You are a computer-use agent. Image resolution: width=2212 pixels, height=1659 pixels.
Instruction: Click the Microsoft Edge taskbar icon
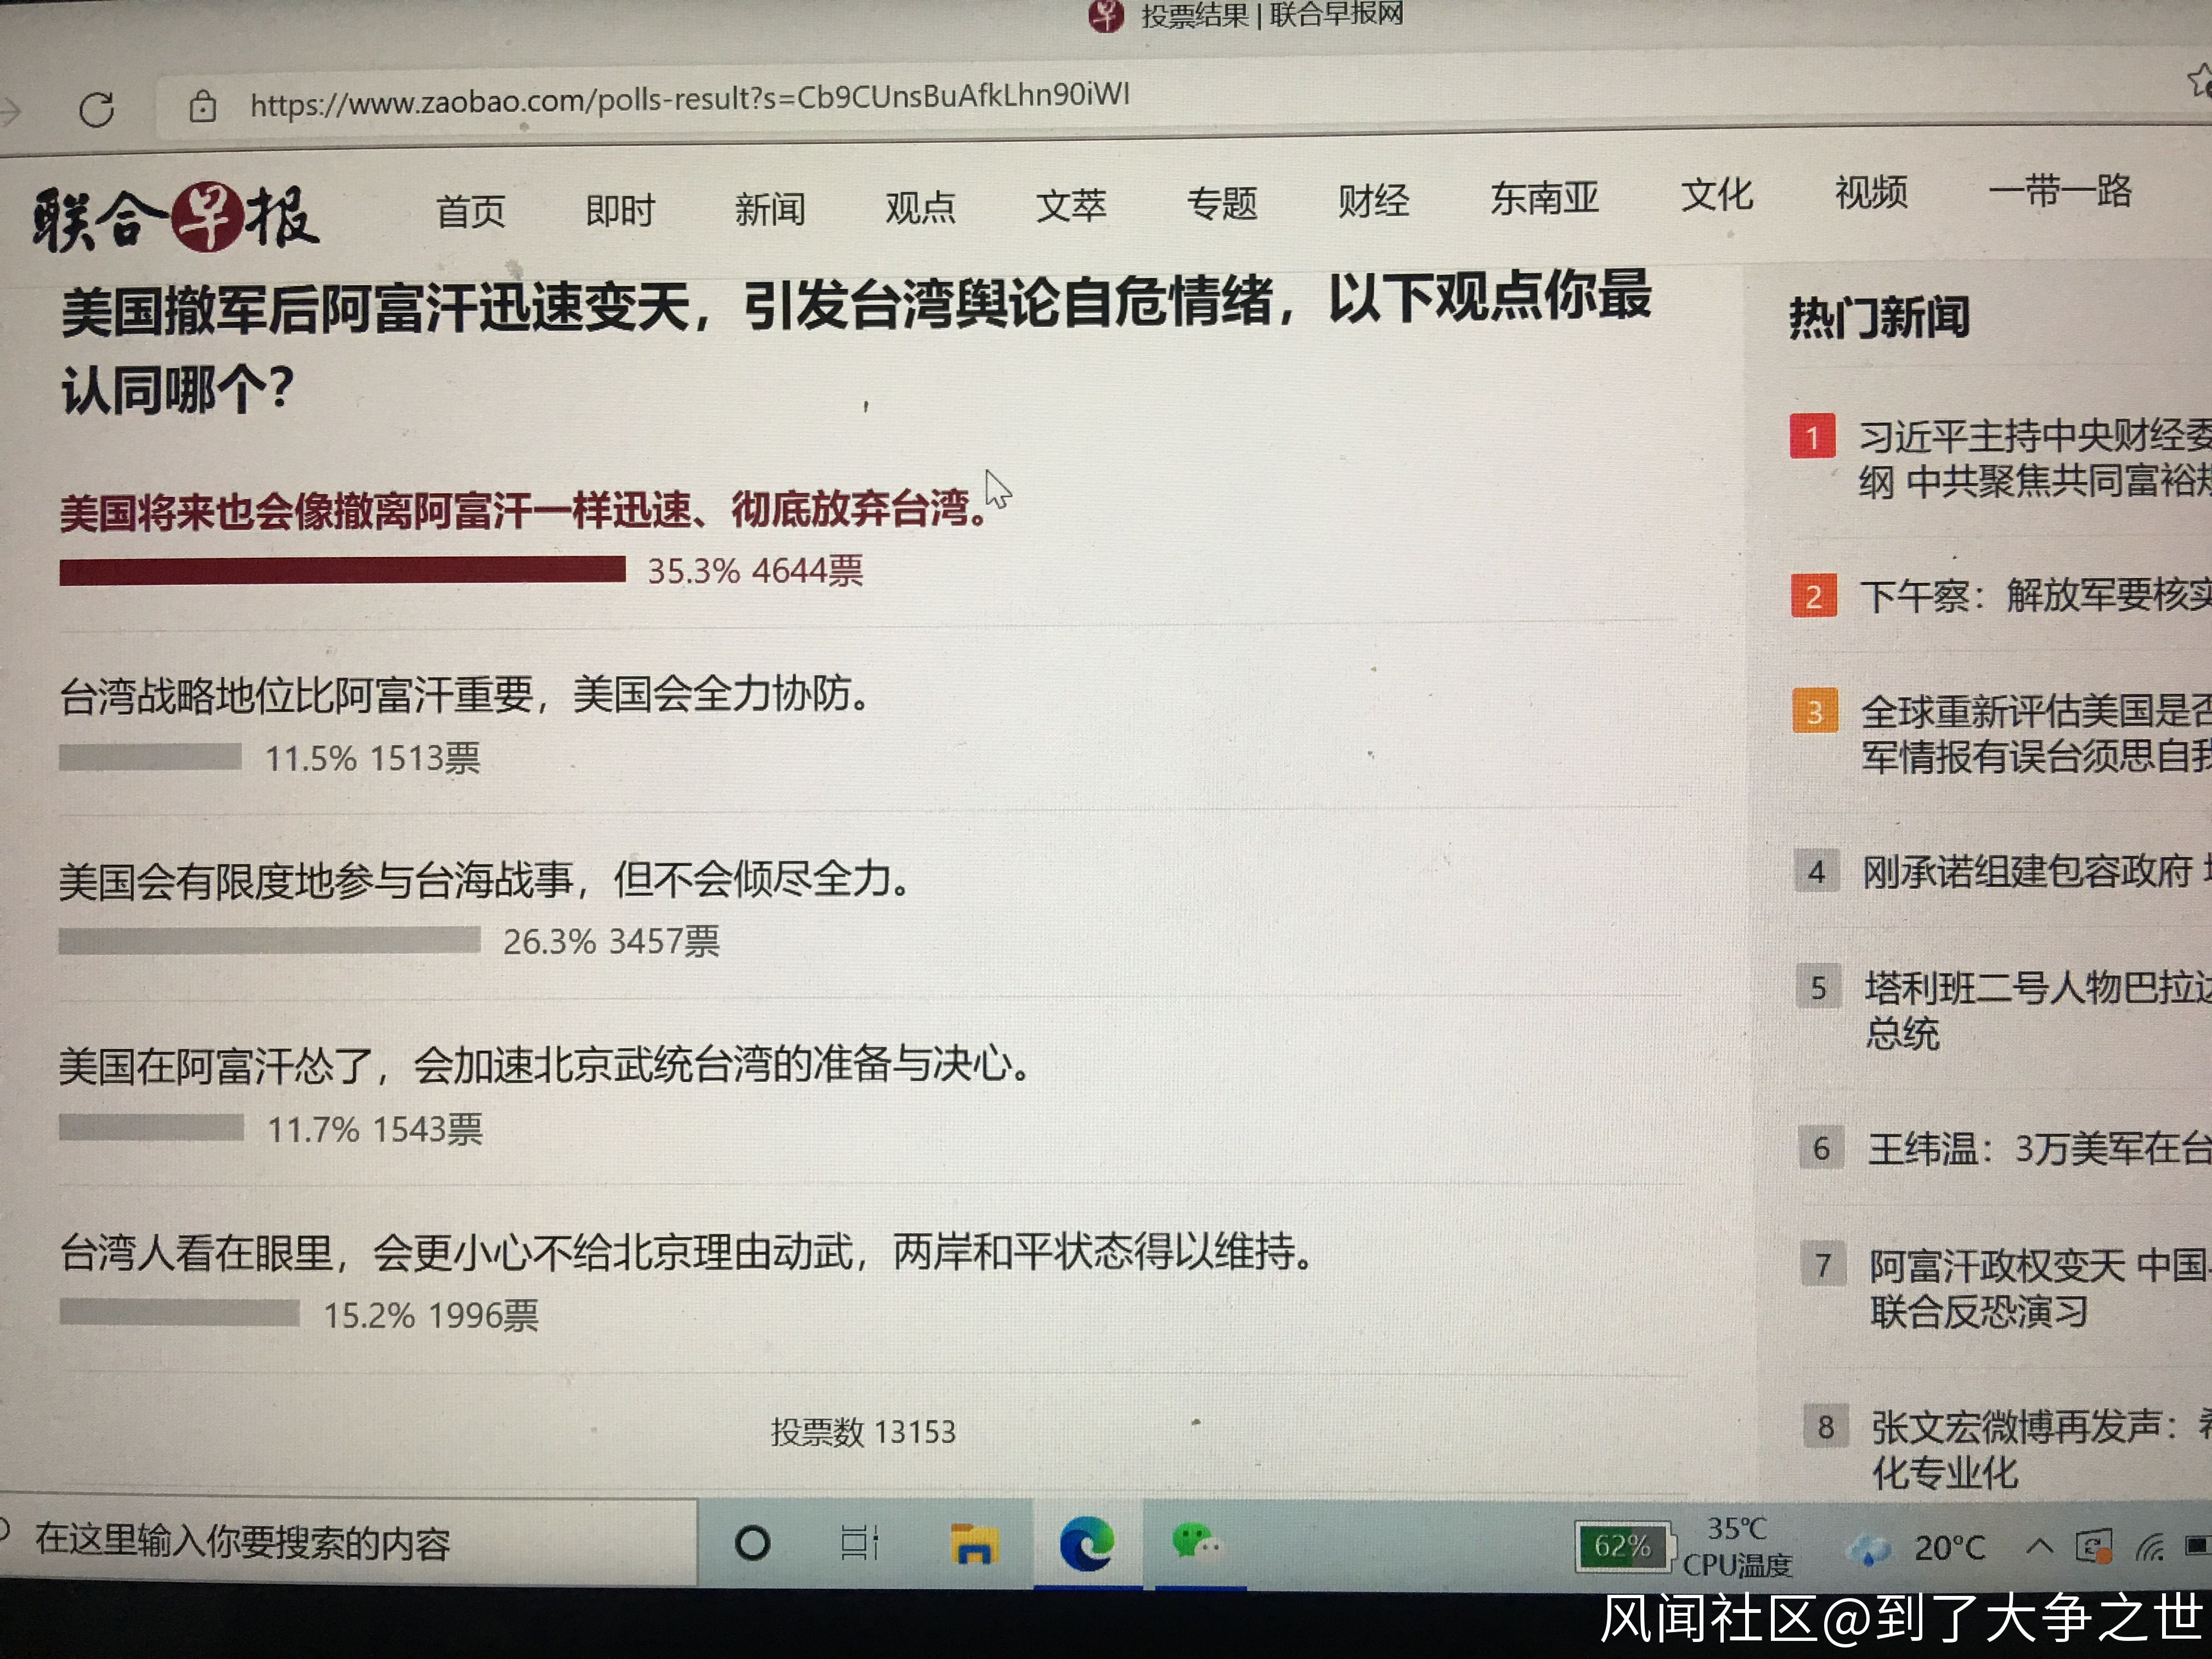coord(1087,1543)
